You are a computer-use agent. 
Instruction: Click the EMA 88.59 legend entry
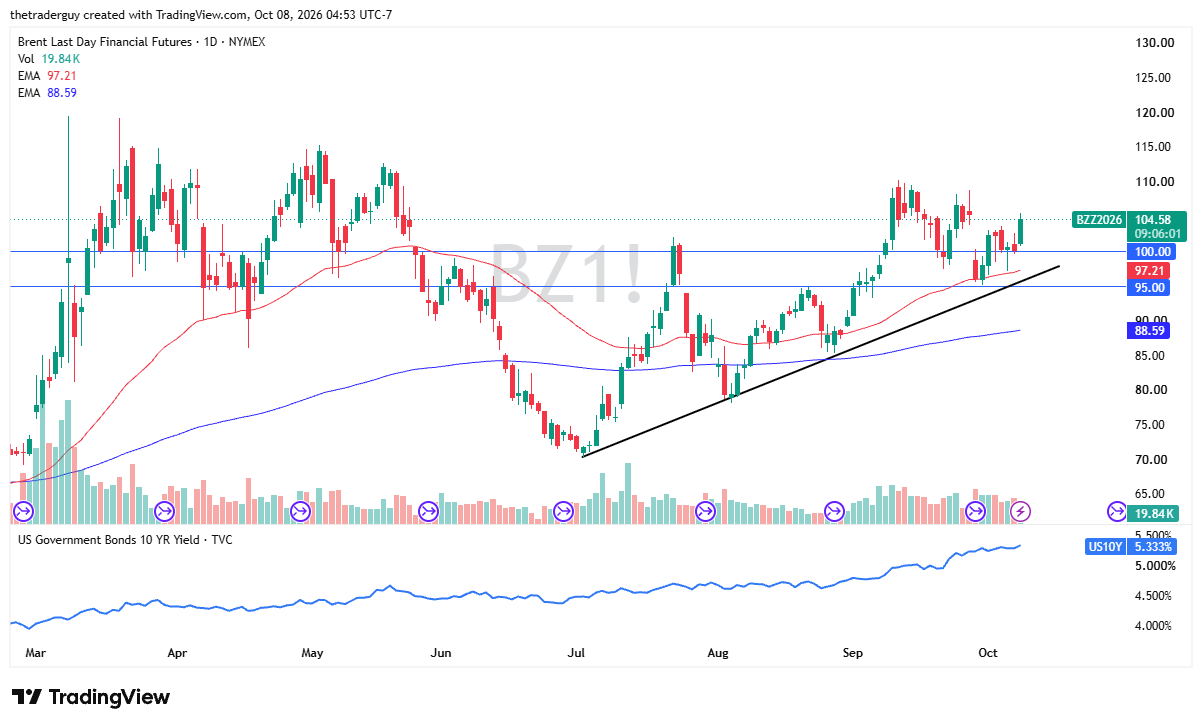click(x=48, y=93)
